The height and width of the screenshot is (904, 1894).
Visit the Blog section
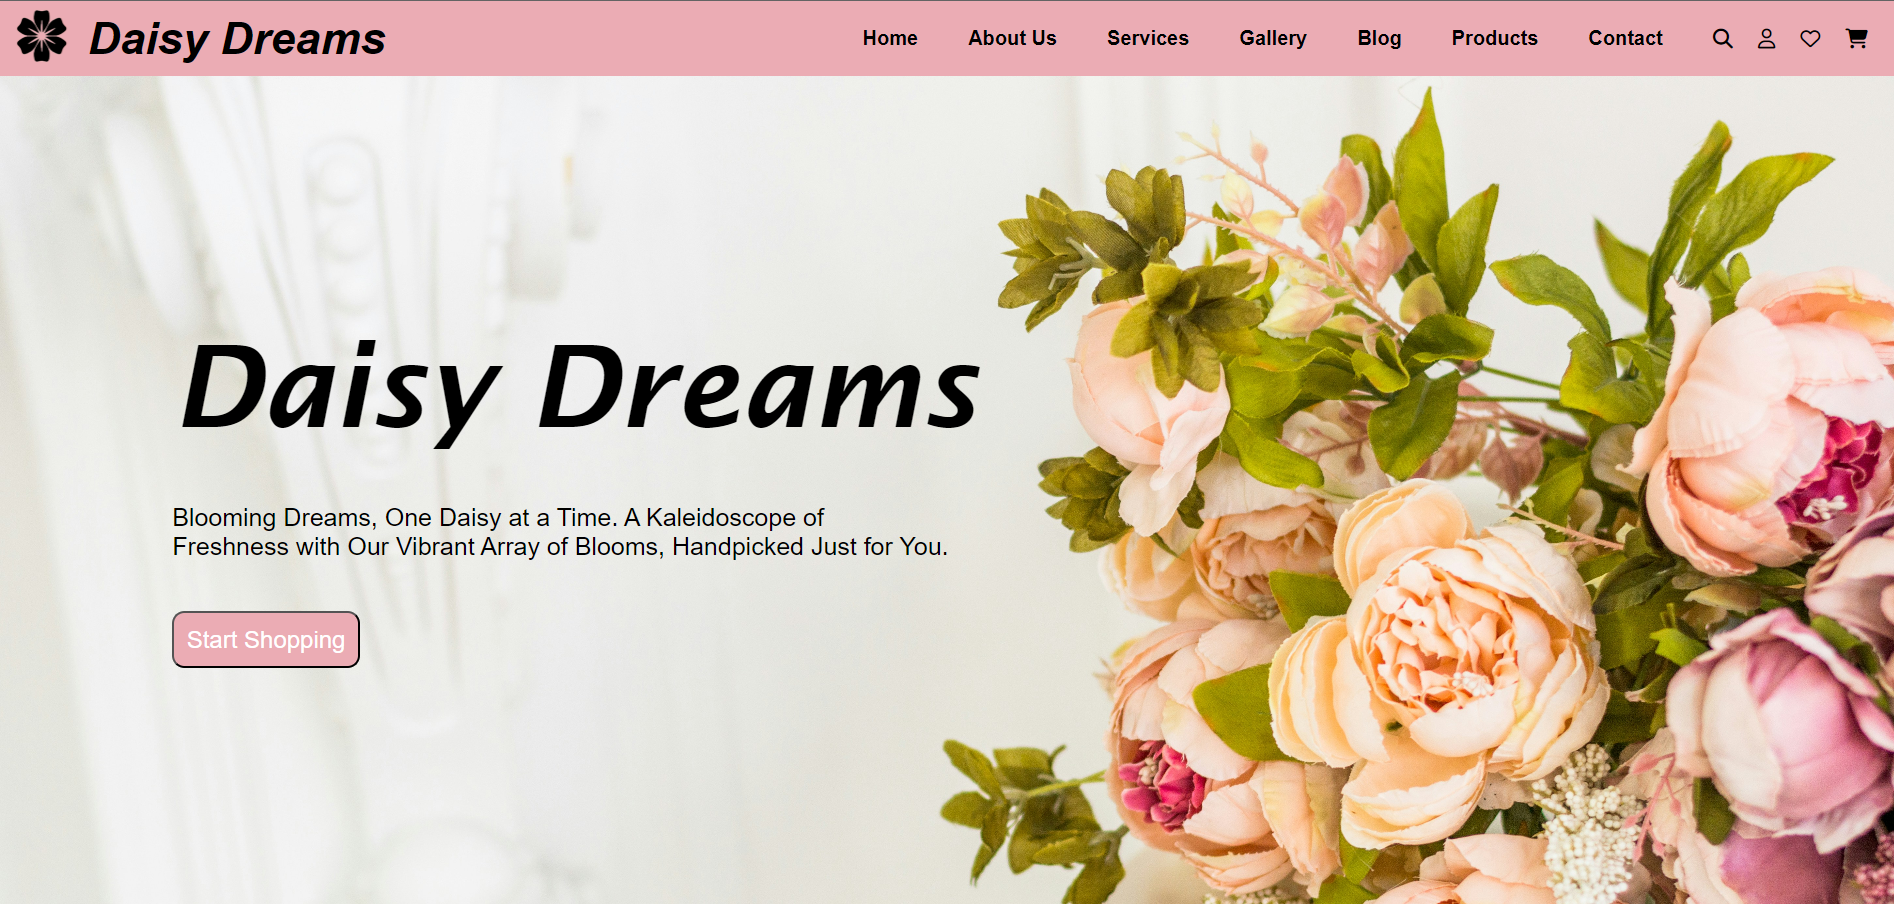[x=1379, y=39]
